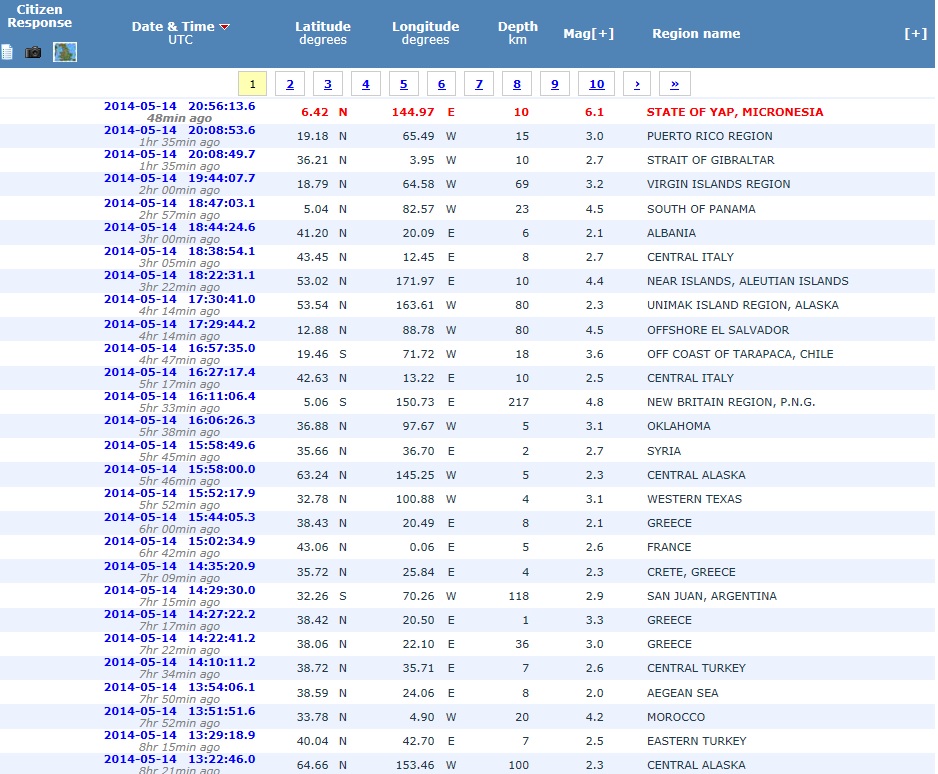Click the map icon under Citizen Response
This screenshot has width=938, height=774.
pos(65,52)
